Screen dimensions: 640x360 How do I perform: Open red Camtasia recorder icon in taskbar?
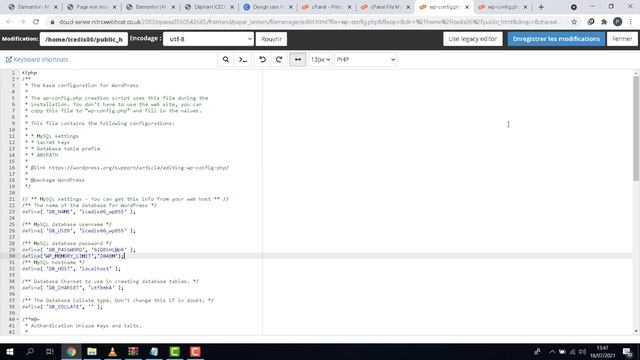coord(195,351)
